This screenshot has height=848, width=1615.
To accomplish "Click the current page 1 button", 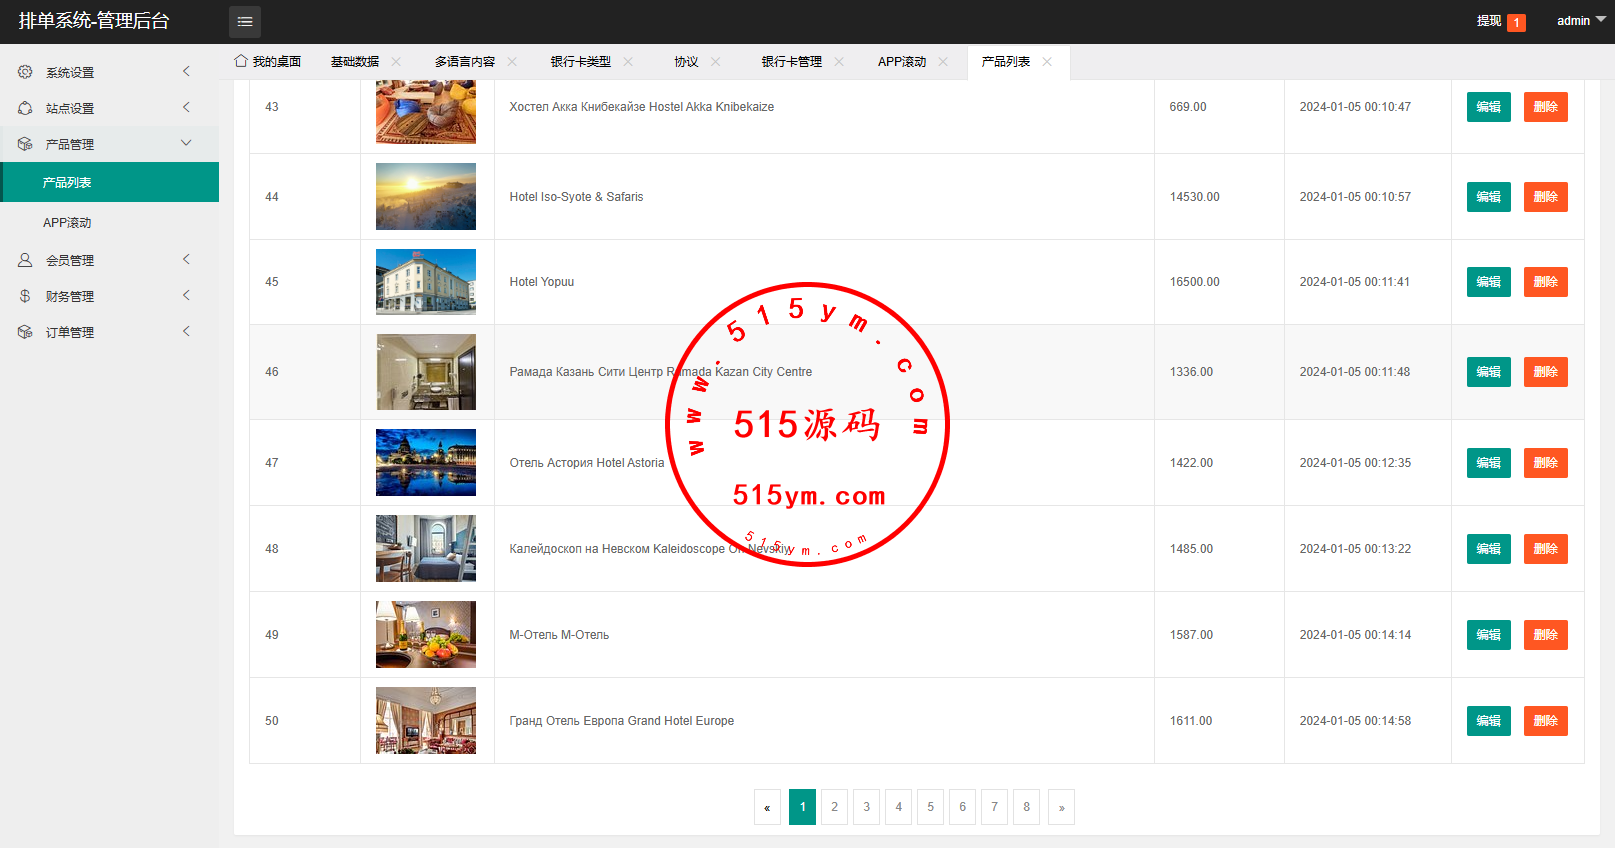I will (802, 807).
